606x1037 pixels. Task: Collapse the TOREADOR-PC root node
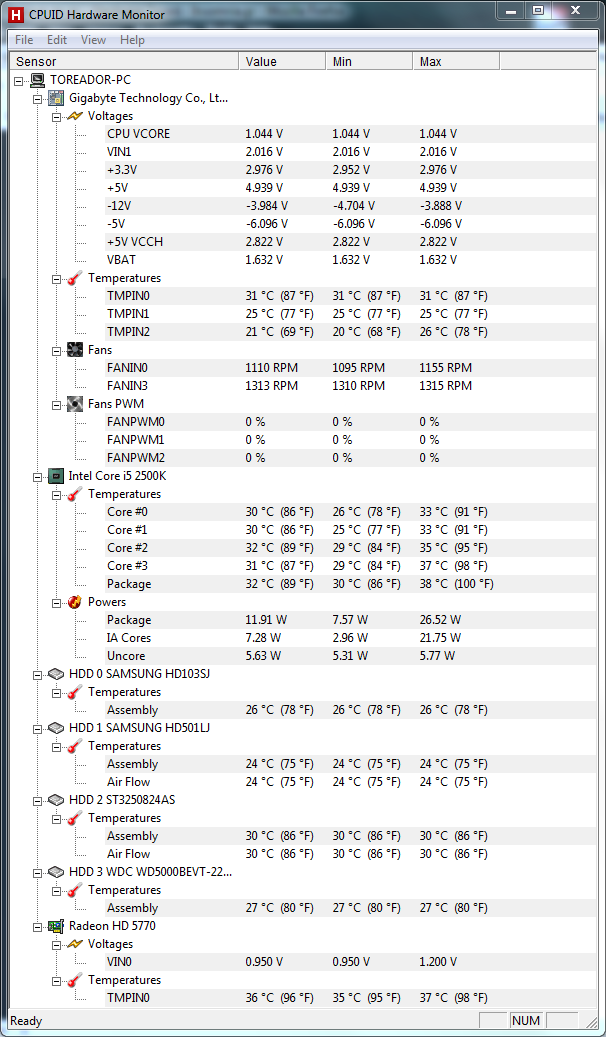(19, 80)
